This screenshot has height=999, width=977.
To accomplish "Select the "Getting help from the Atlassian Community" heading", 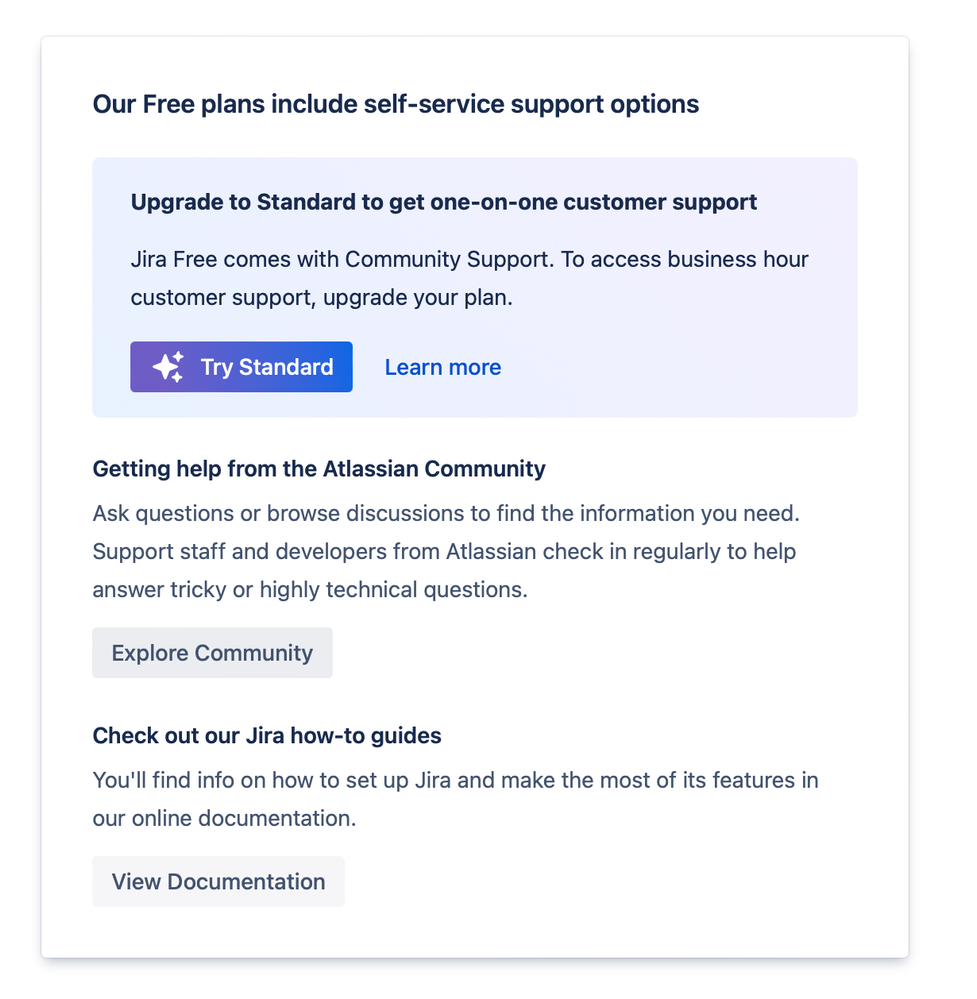I will click(319, 469).
